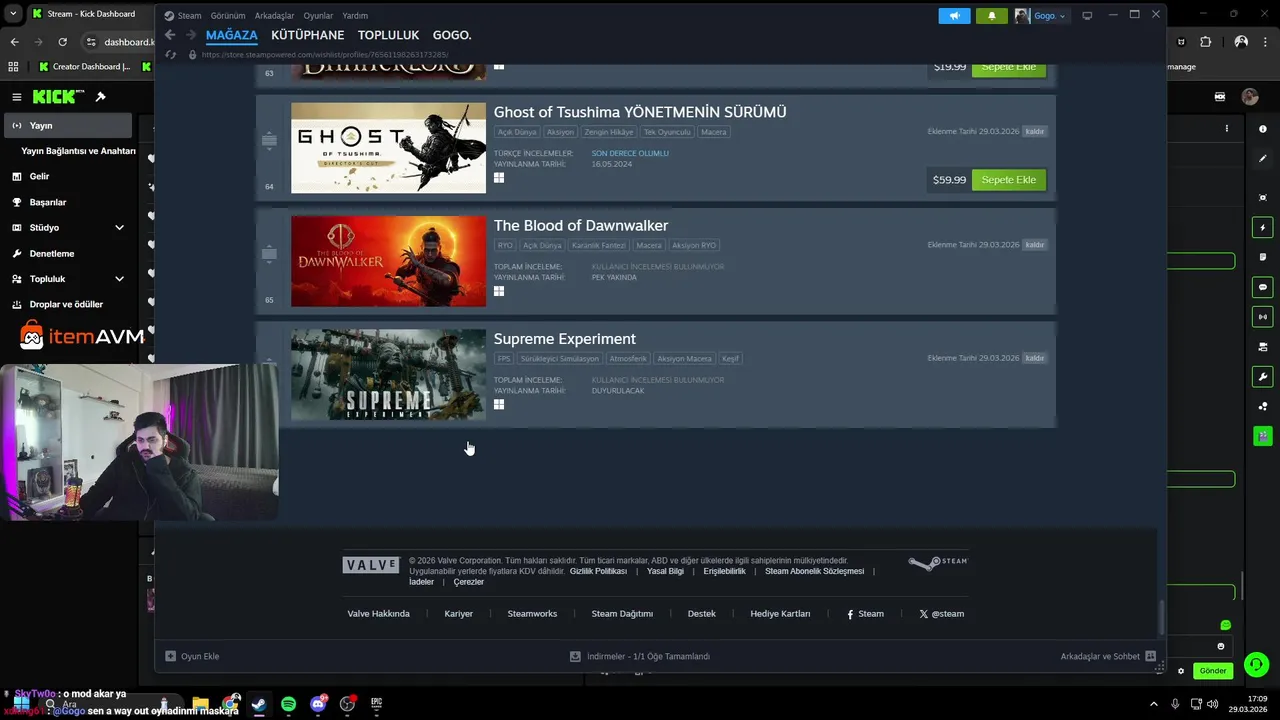Click the pin icon beside Kick logo
This screenshot has height=720, width=1280.
click(100, 97)
